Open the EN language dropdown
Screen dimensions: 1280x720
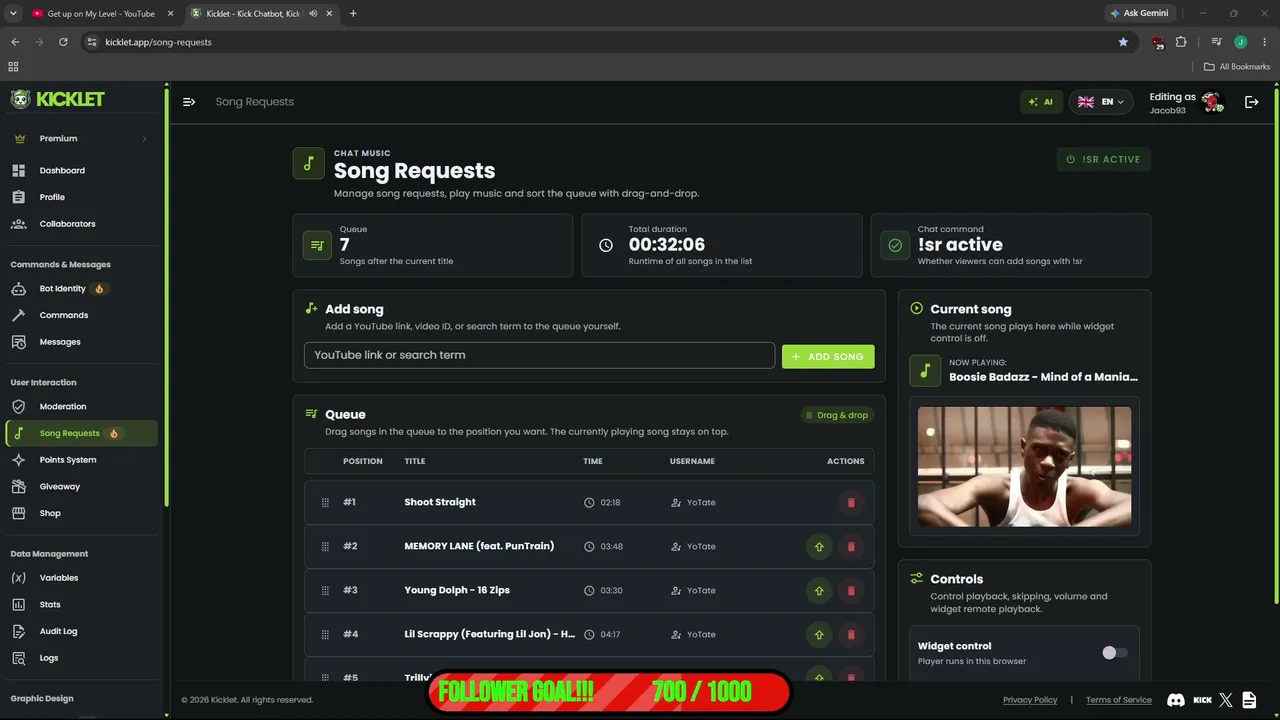1101,102
